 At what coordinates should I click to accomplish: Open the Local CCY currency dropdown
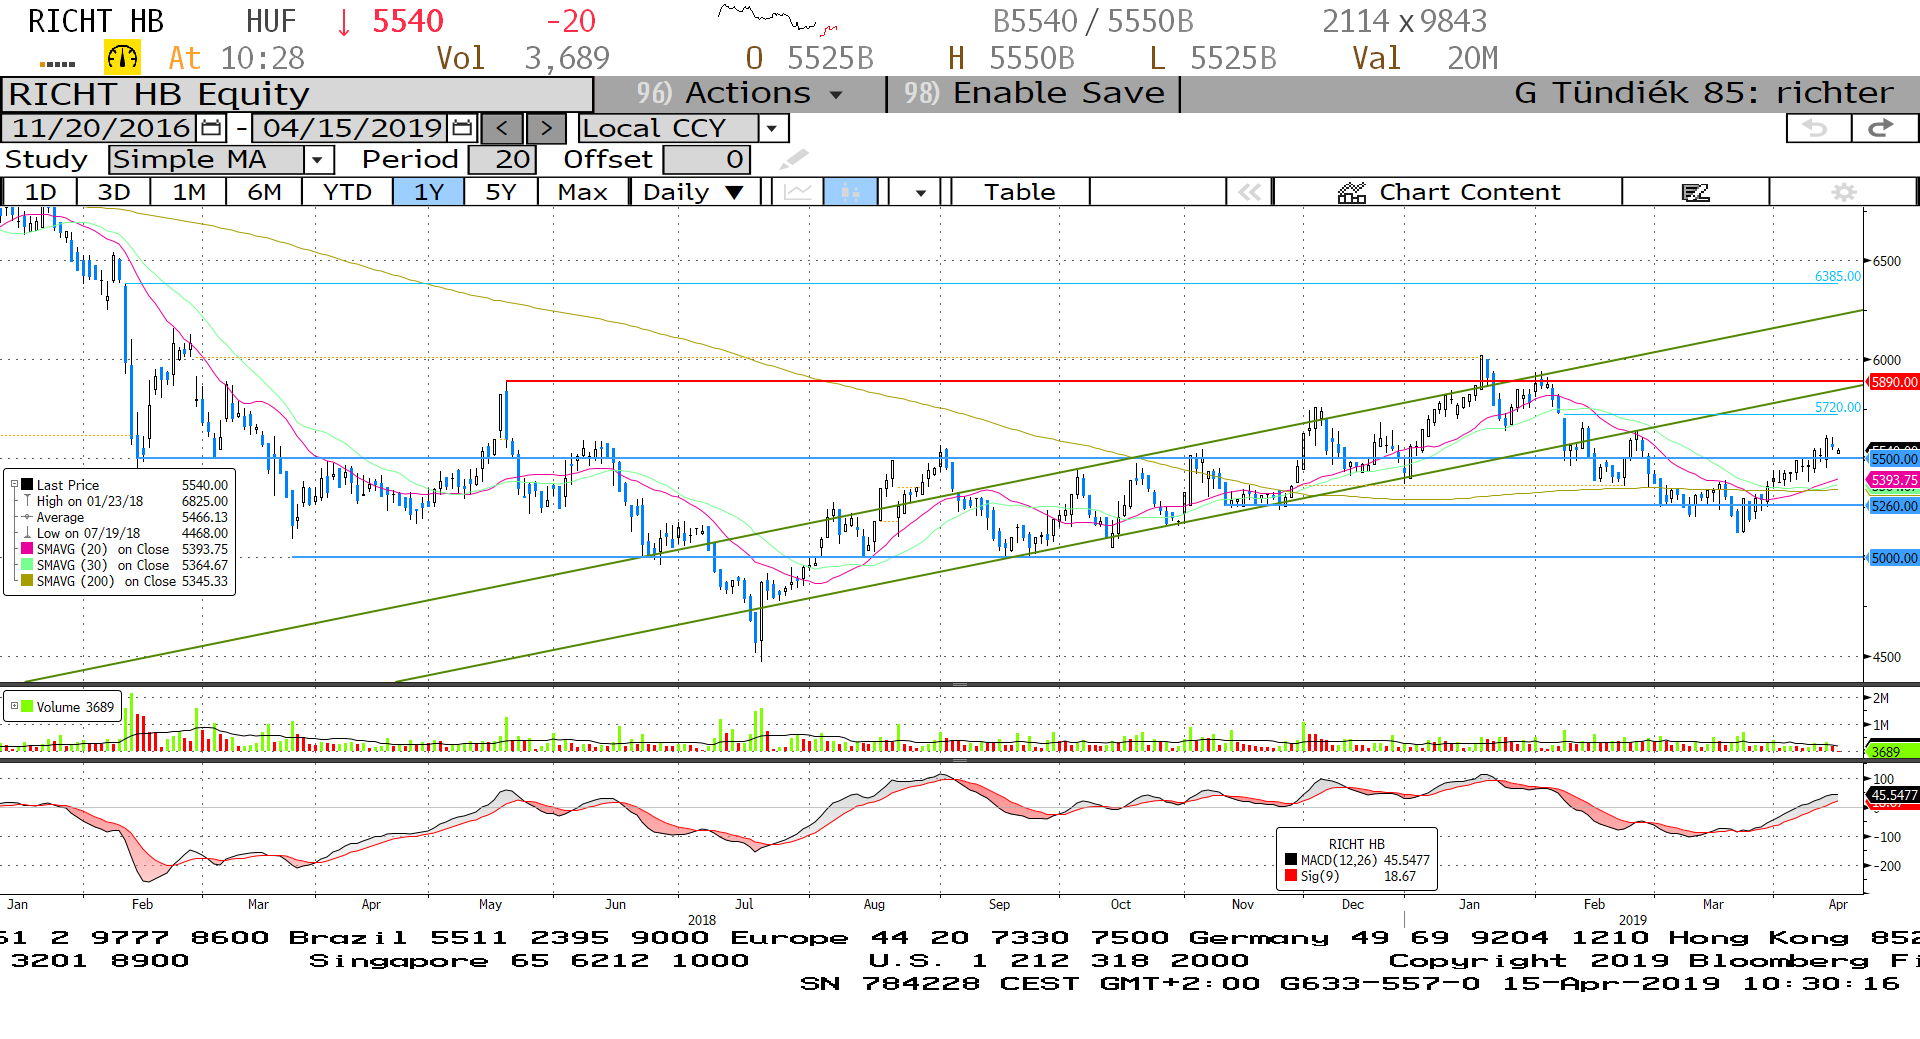point(771,128)
